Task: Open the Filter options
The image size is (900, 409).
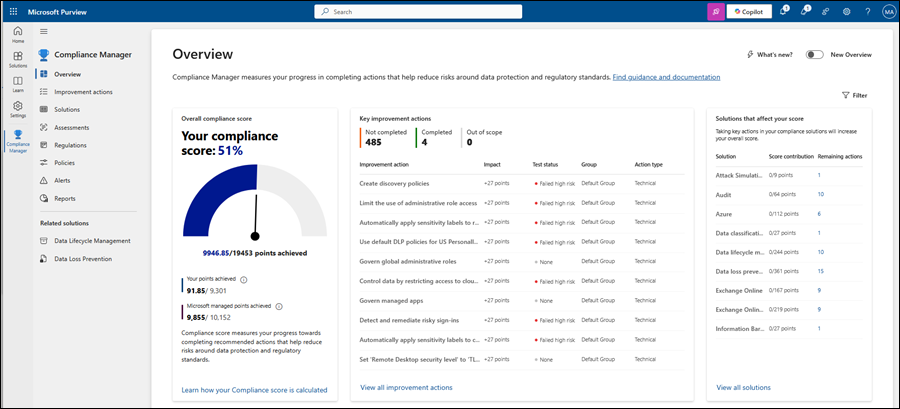Action: (x=854, y=95)
